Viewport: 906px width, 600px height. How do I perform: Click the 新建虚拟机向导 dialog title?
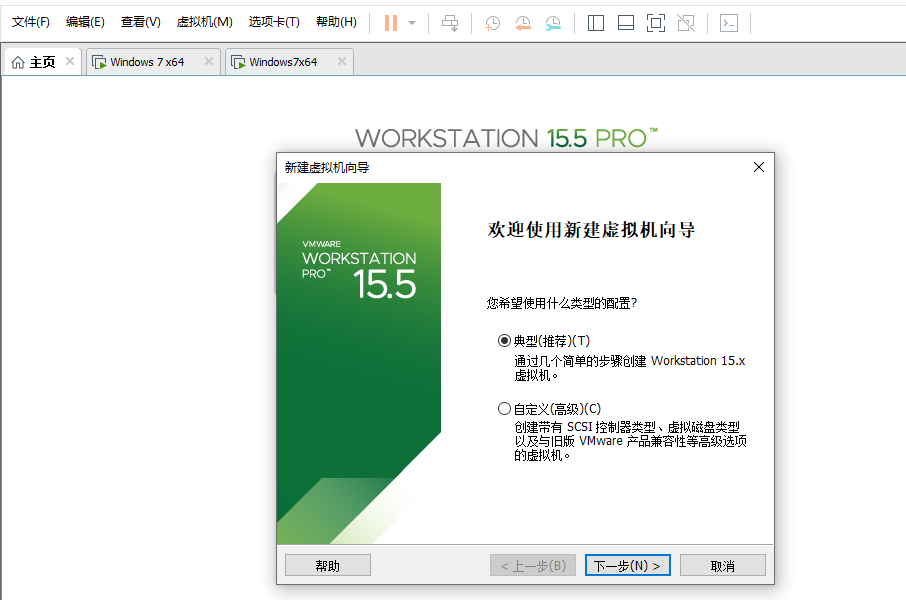326,168
